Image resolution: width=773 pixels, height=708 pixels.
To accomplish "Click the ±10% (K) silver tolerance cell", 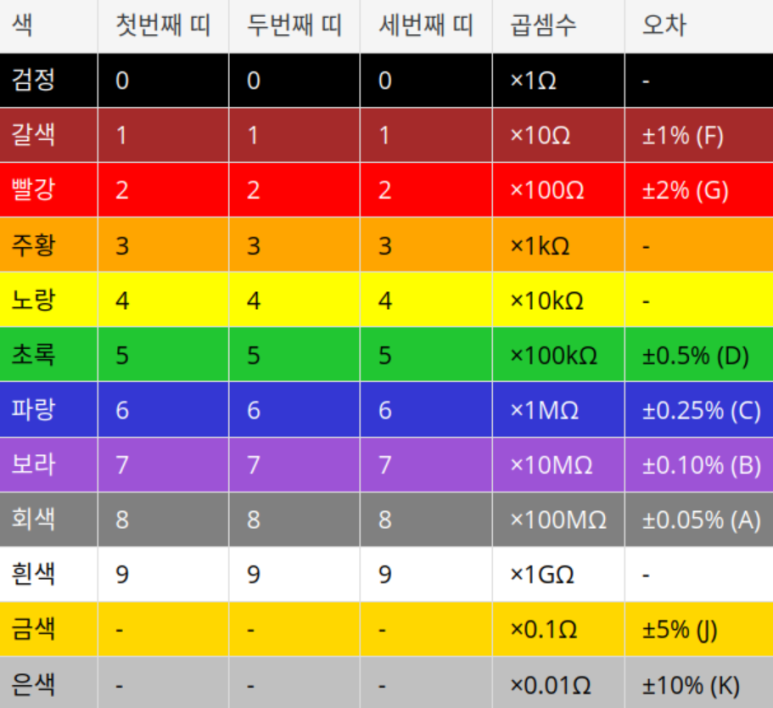I will [x=699, y=683].
